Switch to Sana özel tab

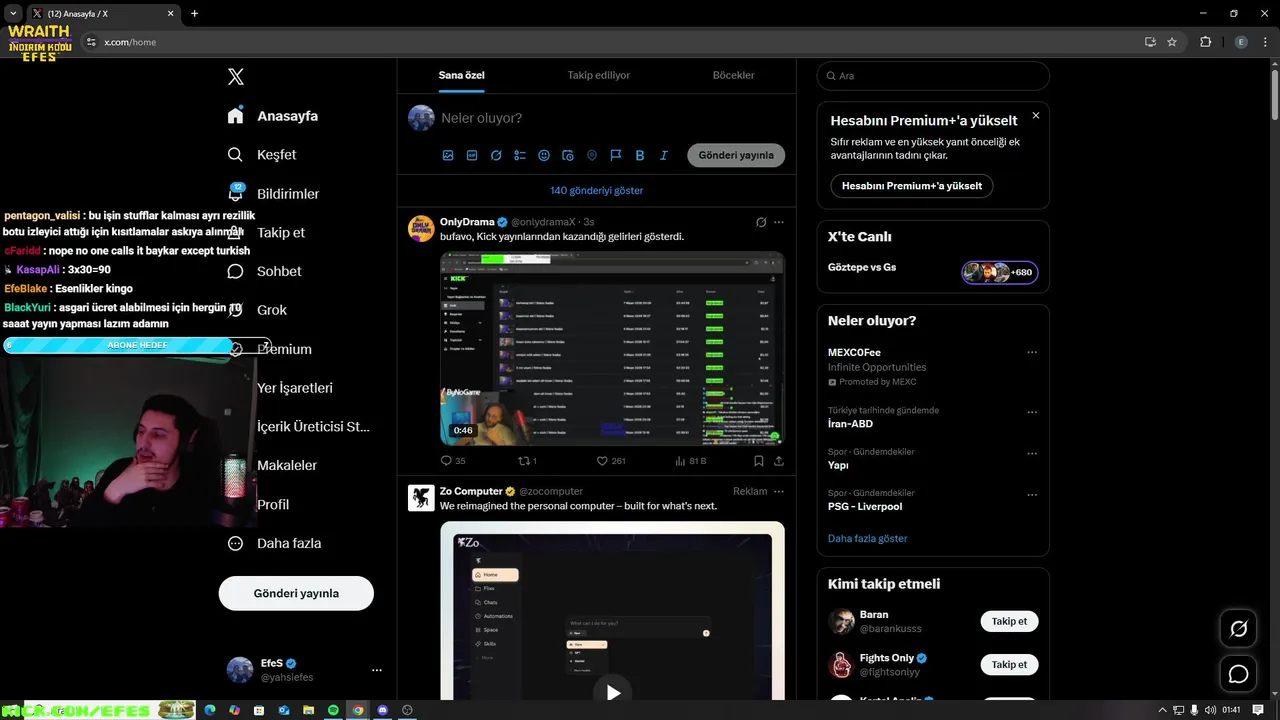(461, 75)
